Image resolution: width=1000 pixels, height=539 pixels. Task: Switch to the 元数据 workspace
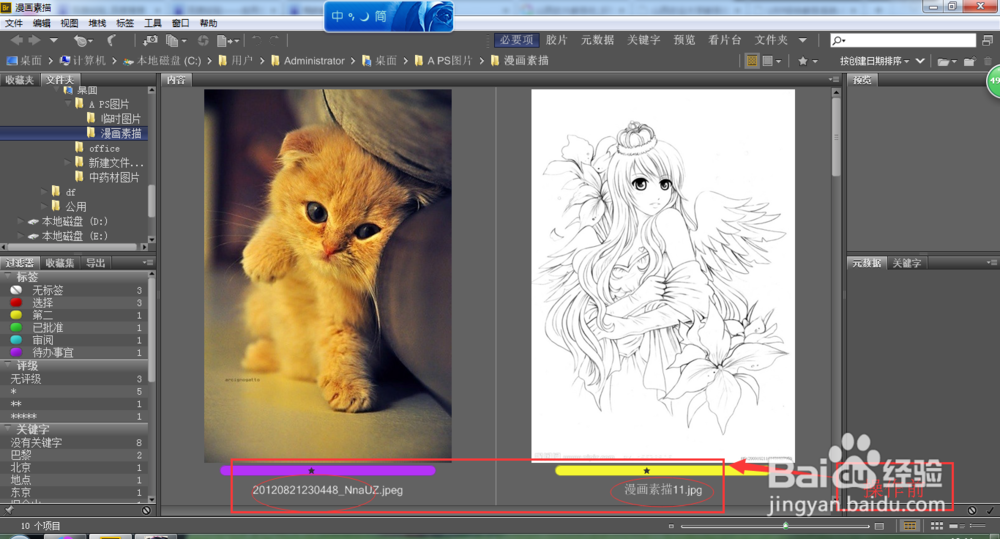pos(597,40)
